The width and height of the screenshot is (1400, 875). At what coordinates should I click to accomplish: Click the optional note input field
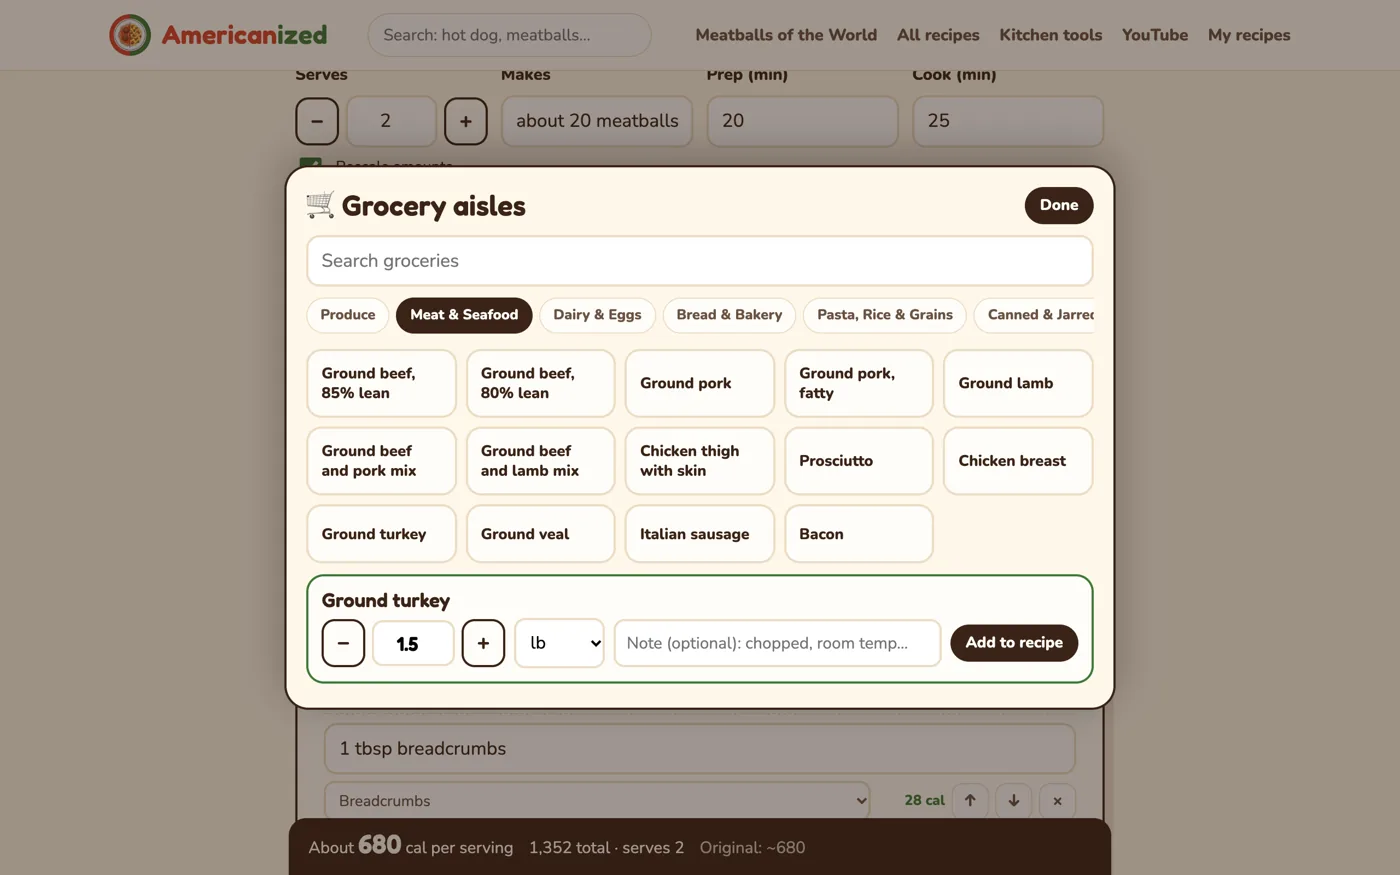(x=777, y=643)
